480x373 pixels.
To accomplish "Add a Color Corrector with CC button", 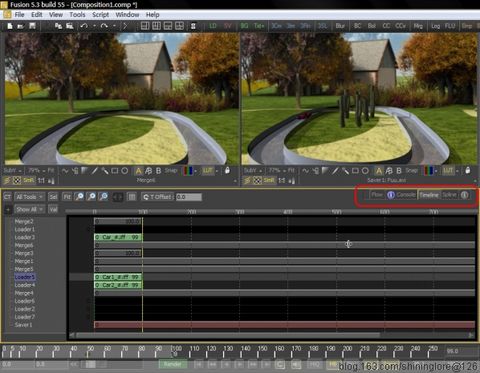I will coord(386,26).
